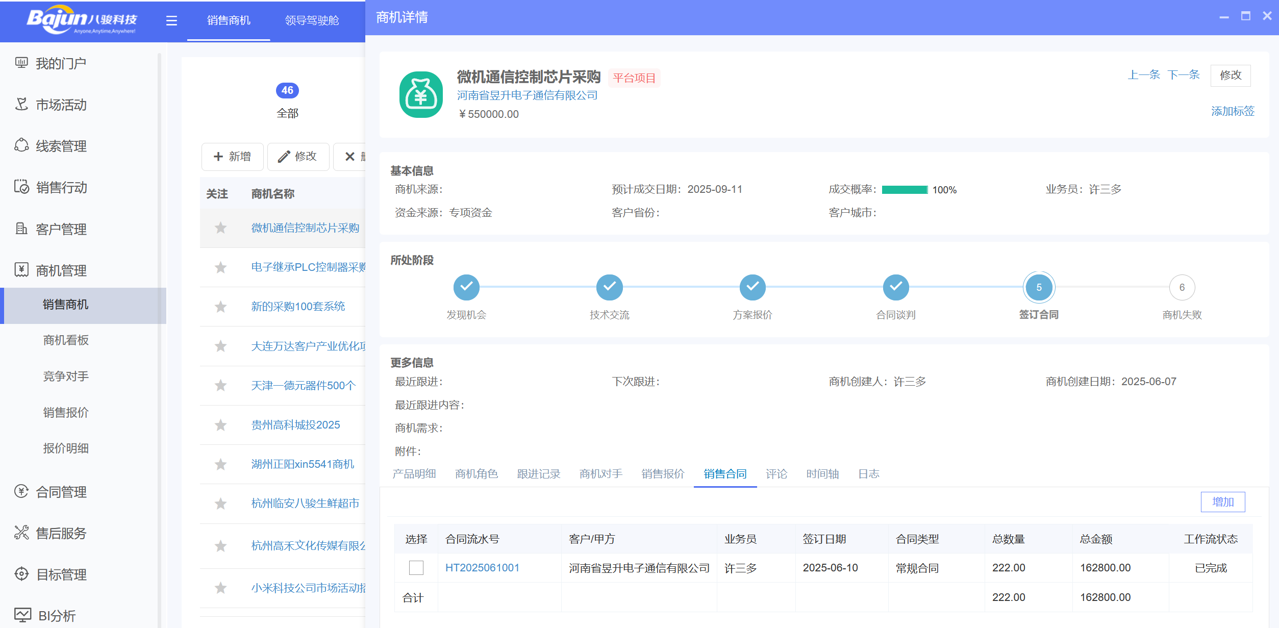Collapse the 商机管理 sidebar group
The height and width of the screenshot is (628, 1279).
[60, 270]
